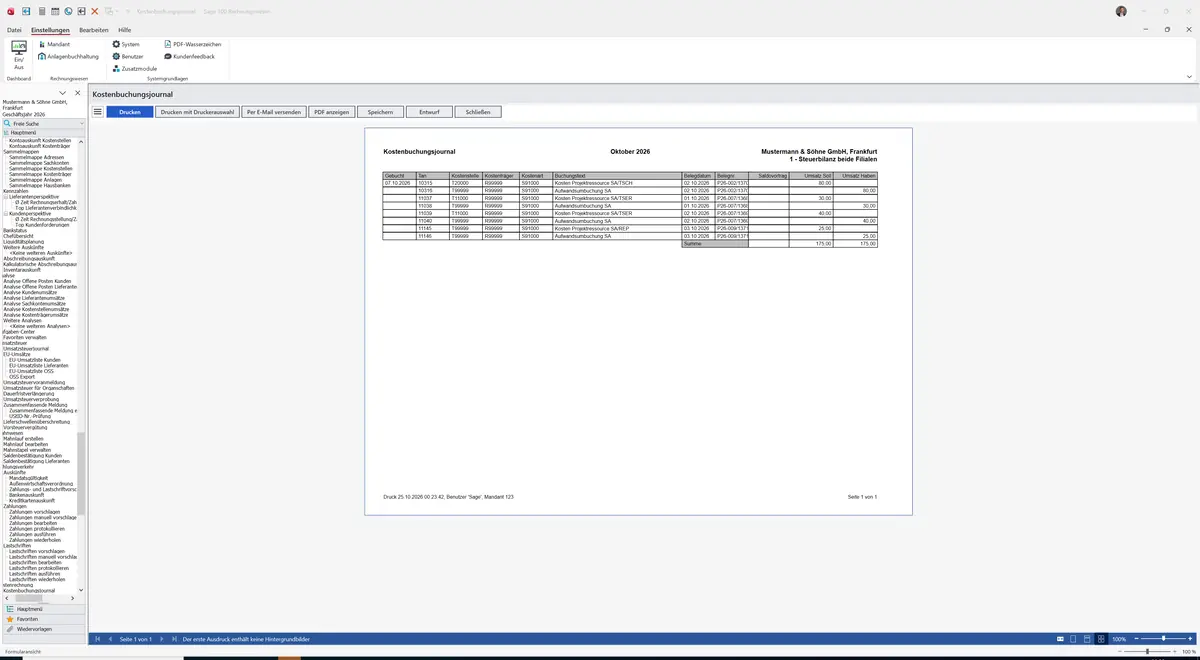Toggle the Dashboard Ein/Aus button
Image resolution: width=1200 pixels, height=660 pixels.
pyautogui.click(x=18, y=55)
